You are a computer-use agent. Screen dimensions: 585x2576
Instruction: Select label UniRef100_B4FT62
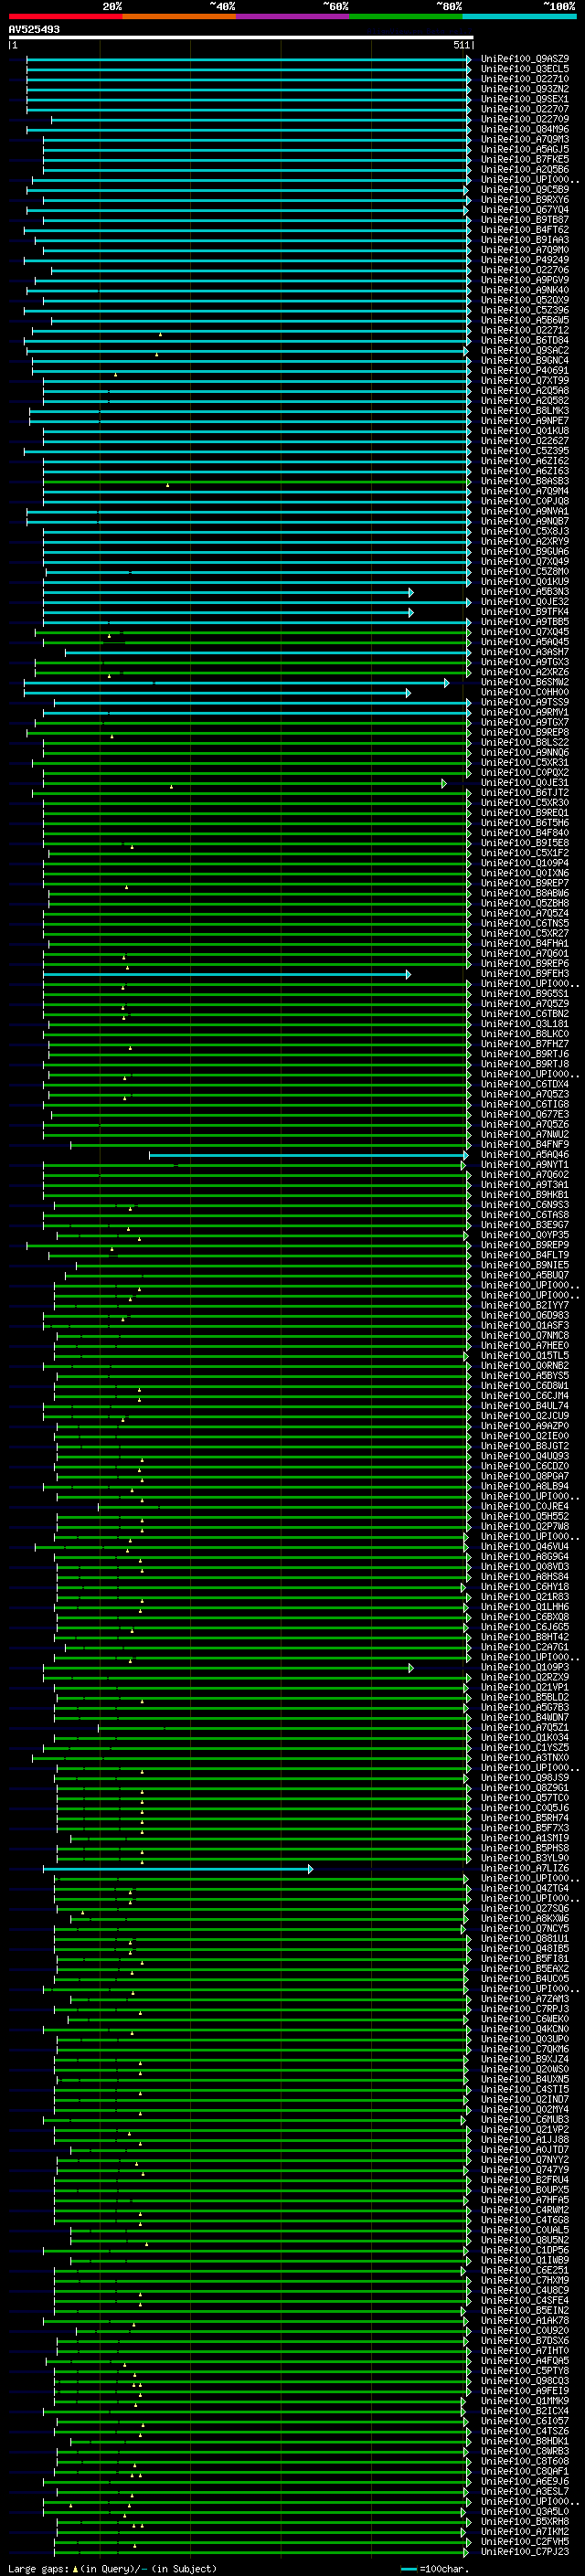(x=524, y=230)
